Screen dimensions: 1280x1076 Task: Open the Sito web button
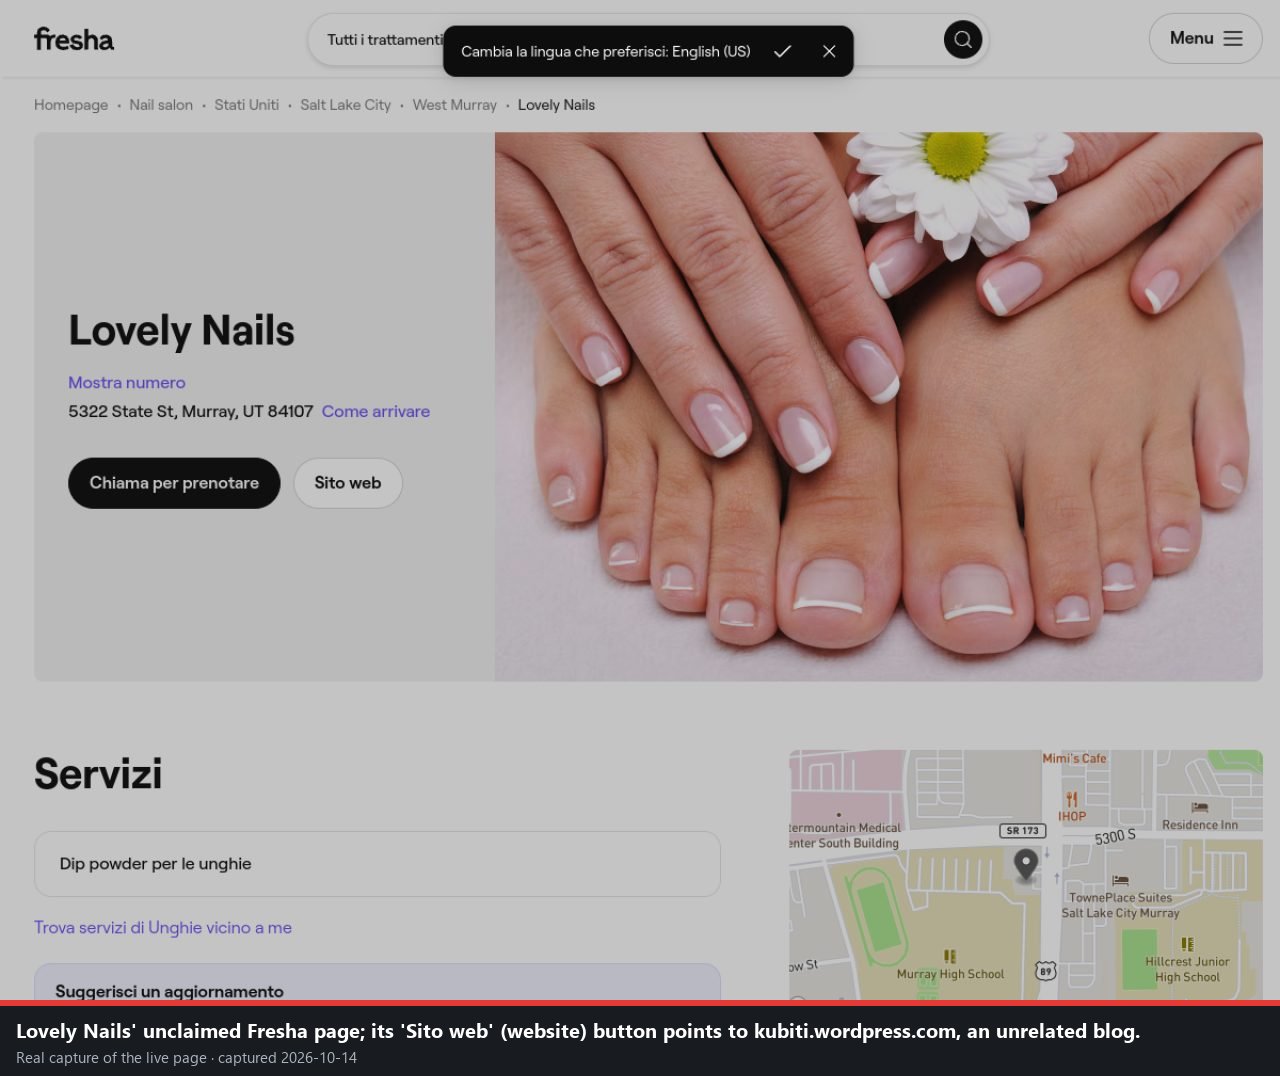(x=348, y=483)
